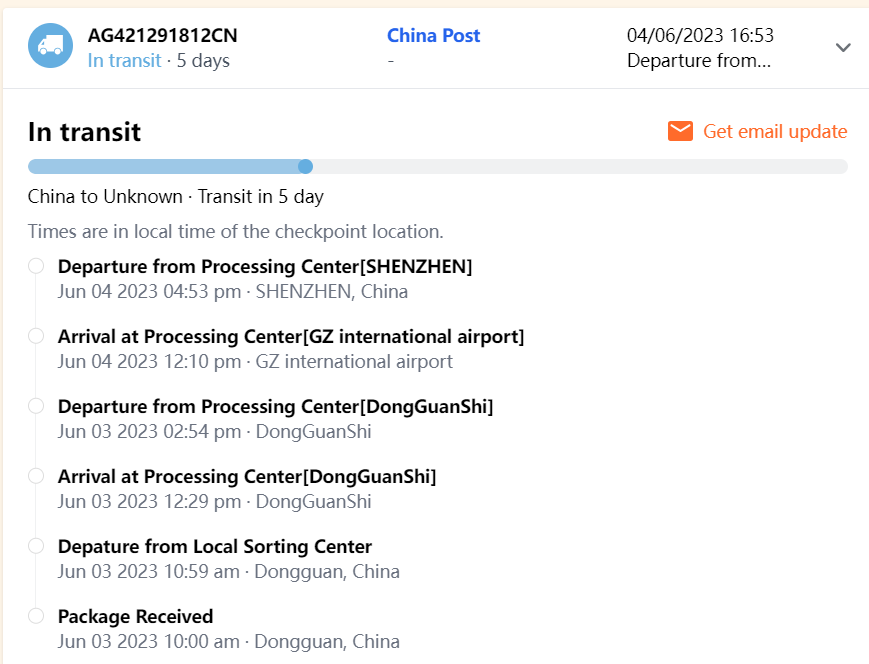Click the Package Received event title
This screenshot has height=664, width=869.
[x=135, y=616]
